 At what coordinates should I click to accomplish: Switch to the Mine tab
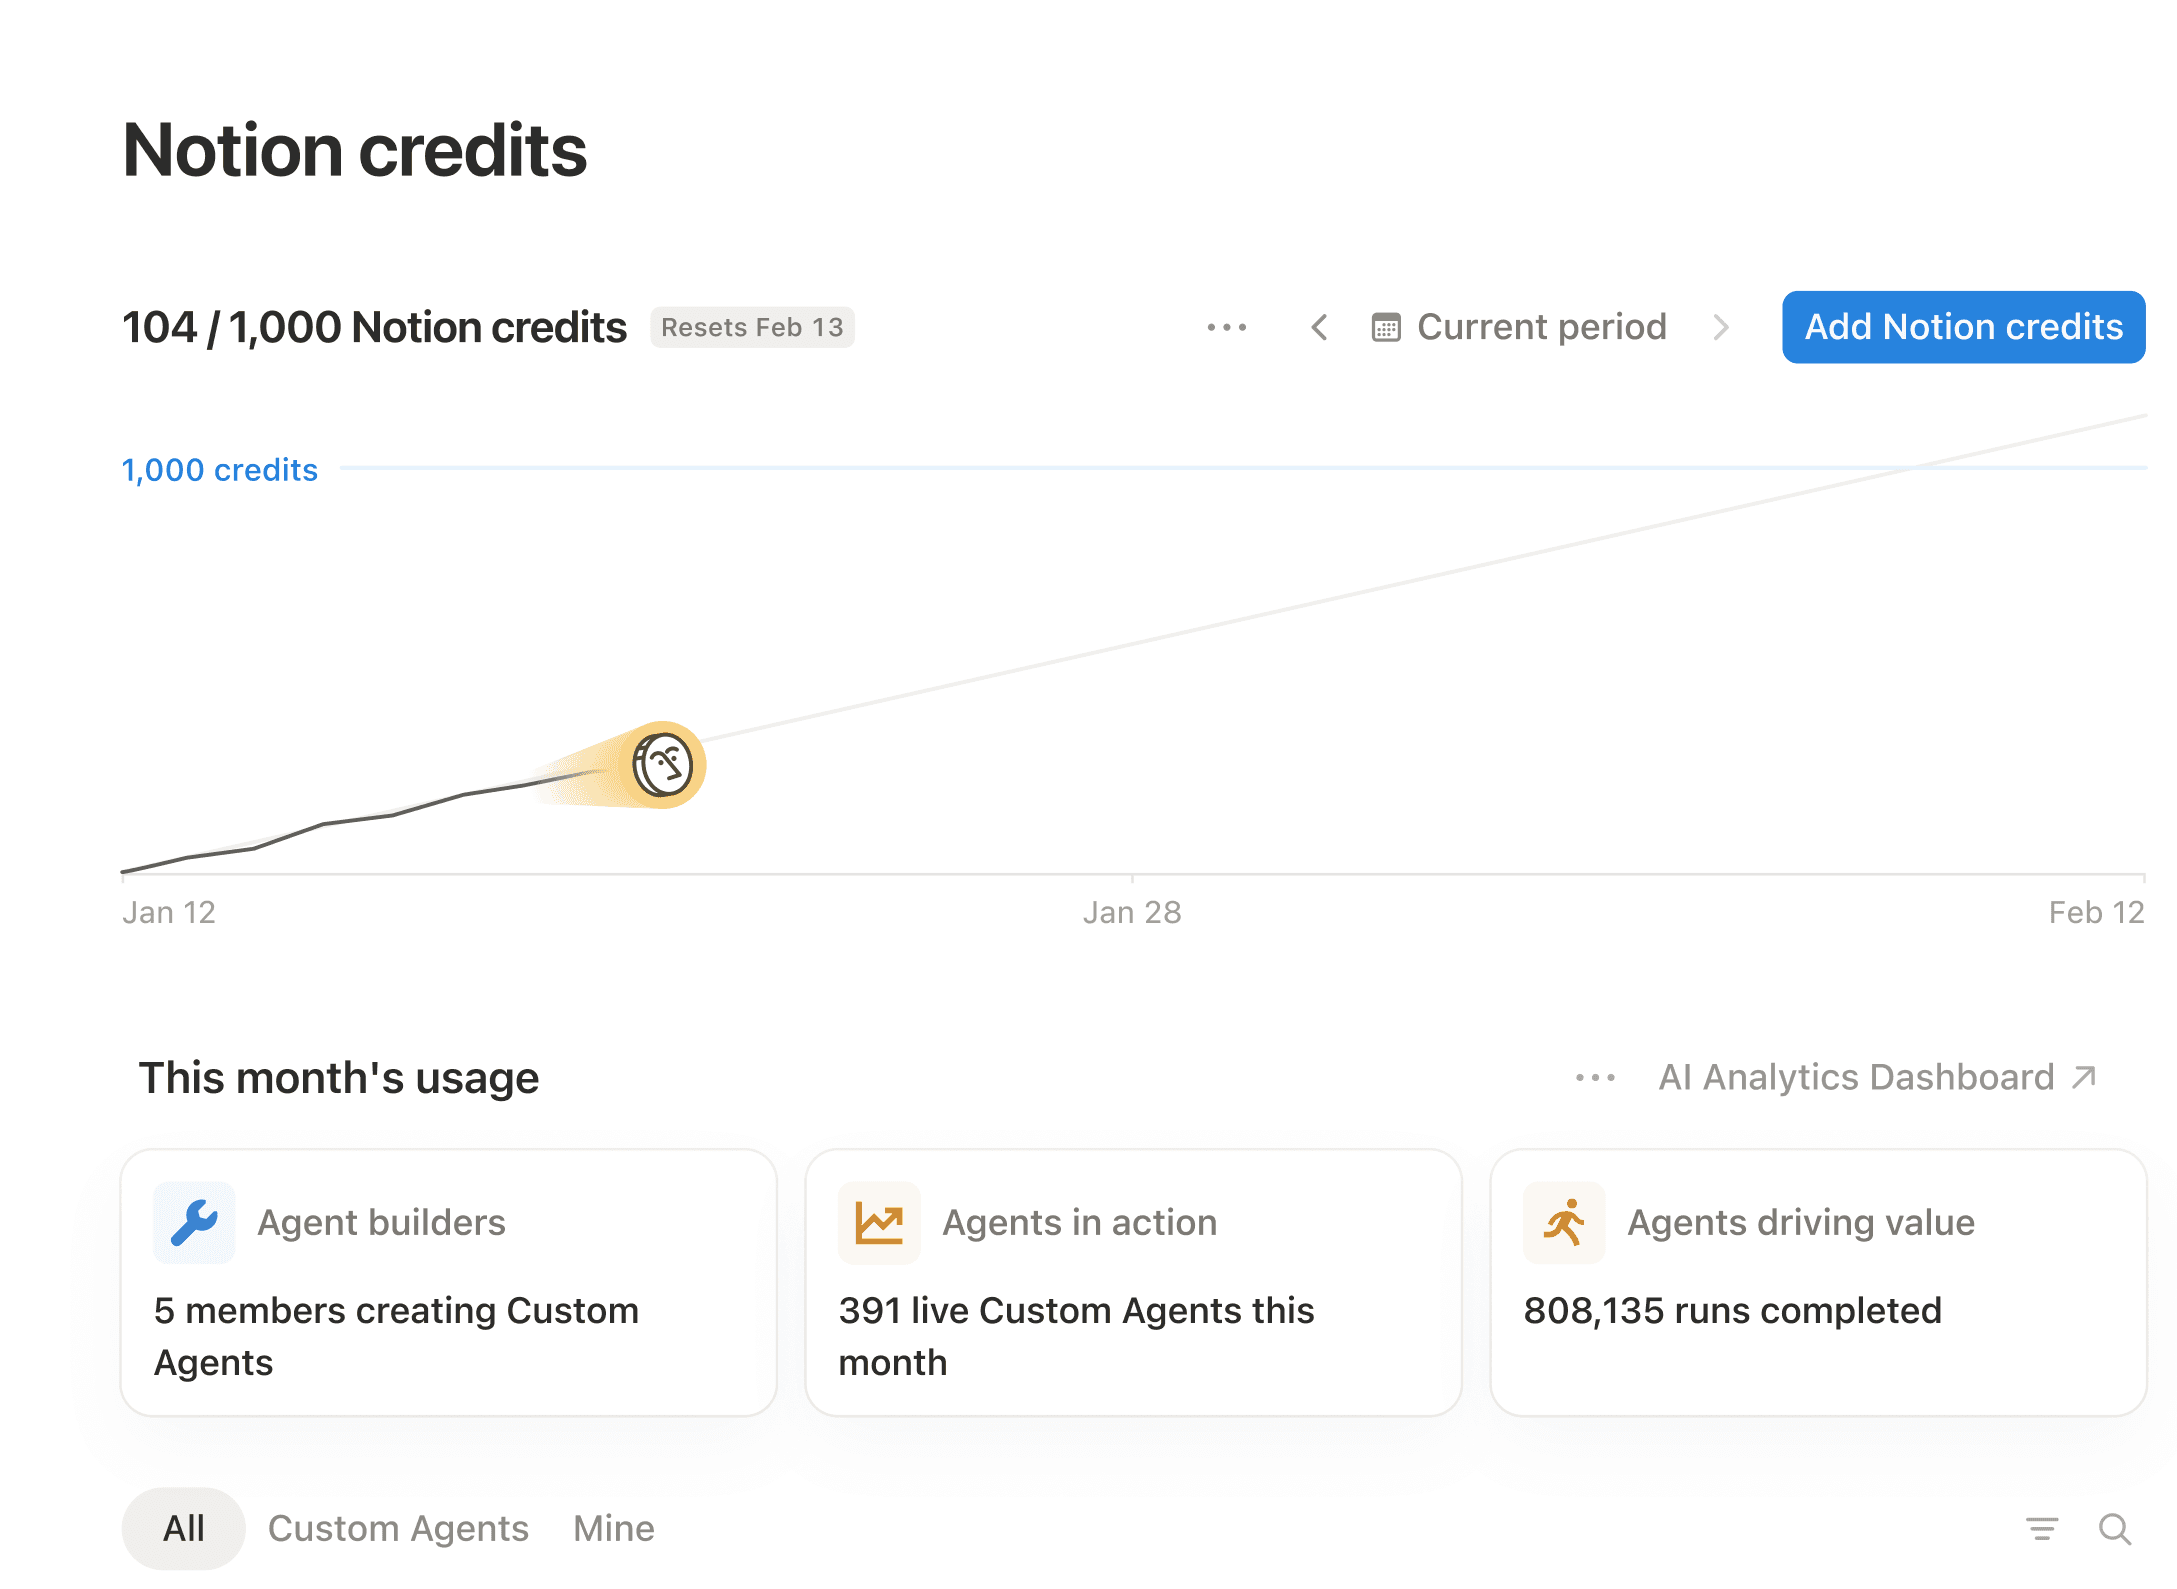614,1528
